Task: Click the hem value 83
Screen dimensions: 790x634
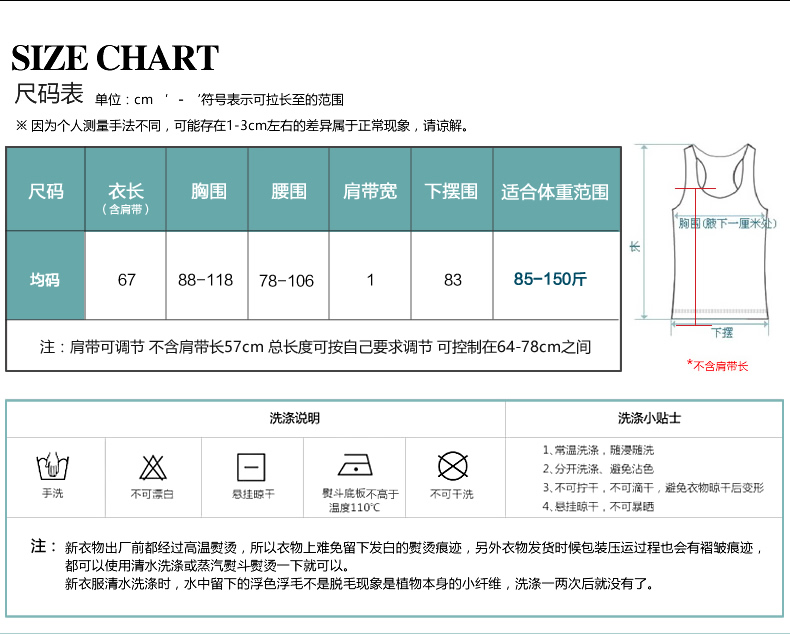Action: coord(452,280)
